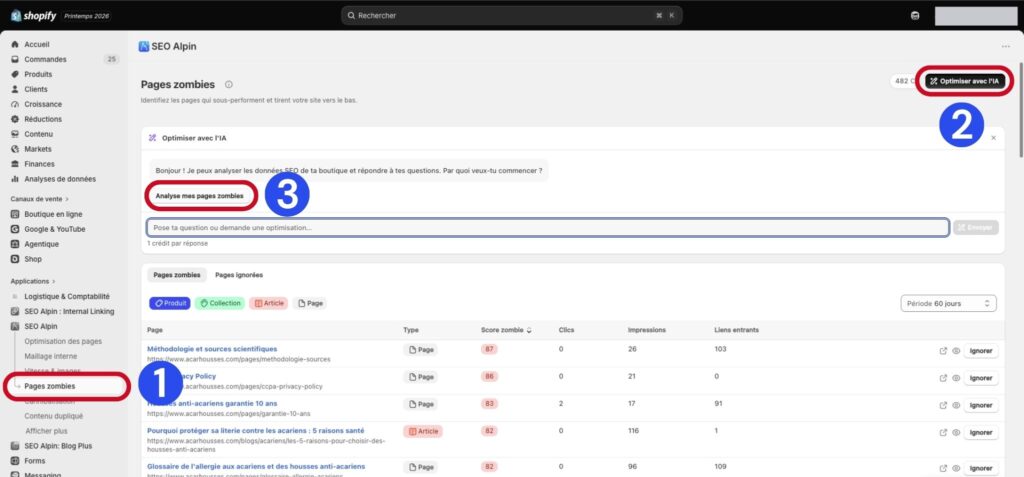Toggle the Collection filter chip
Screen dimensions: 1024x477
220,303
